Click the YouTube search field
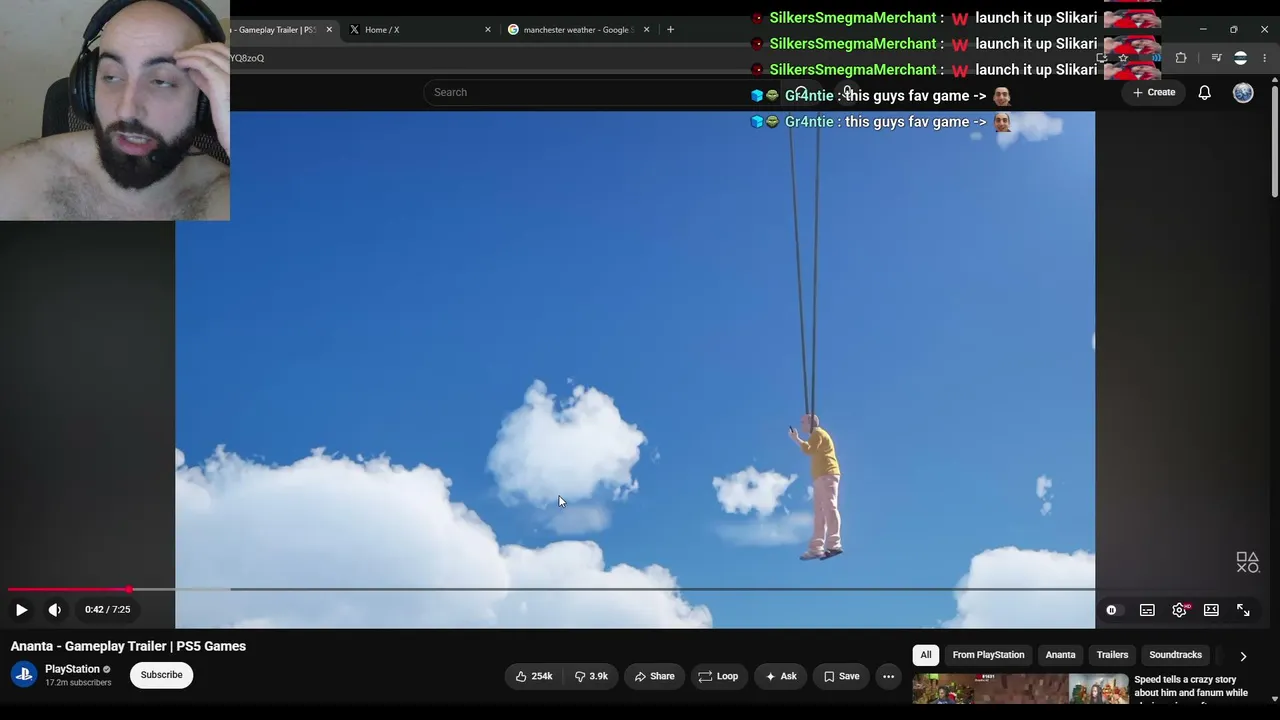The height and width of the screenshot is (720, 1280). (x=600, y=92)
